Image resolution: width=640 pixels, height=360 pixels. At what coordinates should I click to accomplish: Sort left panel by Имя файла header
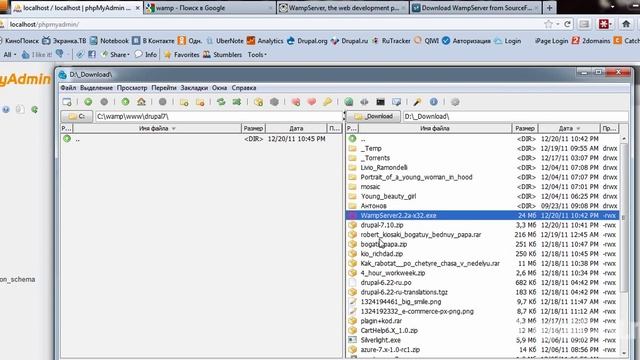[157, 128]
